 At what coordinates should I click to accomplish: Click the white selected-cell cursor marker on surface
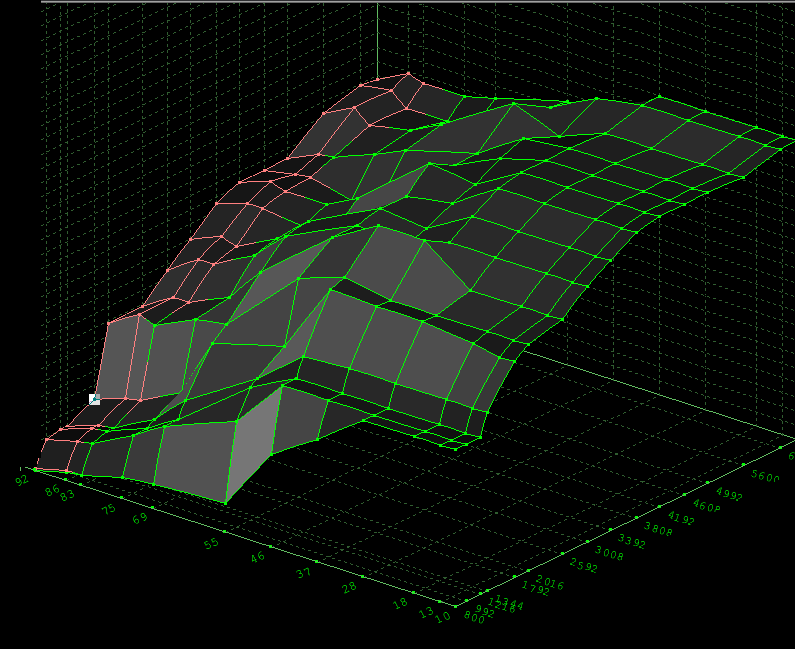(x=94, y=400)
